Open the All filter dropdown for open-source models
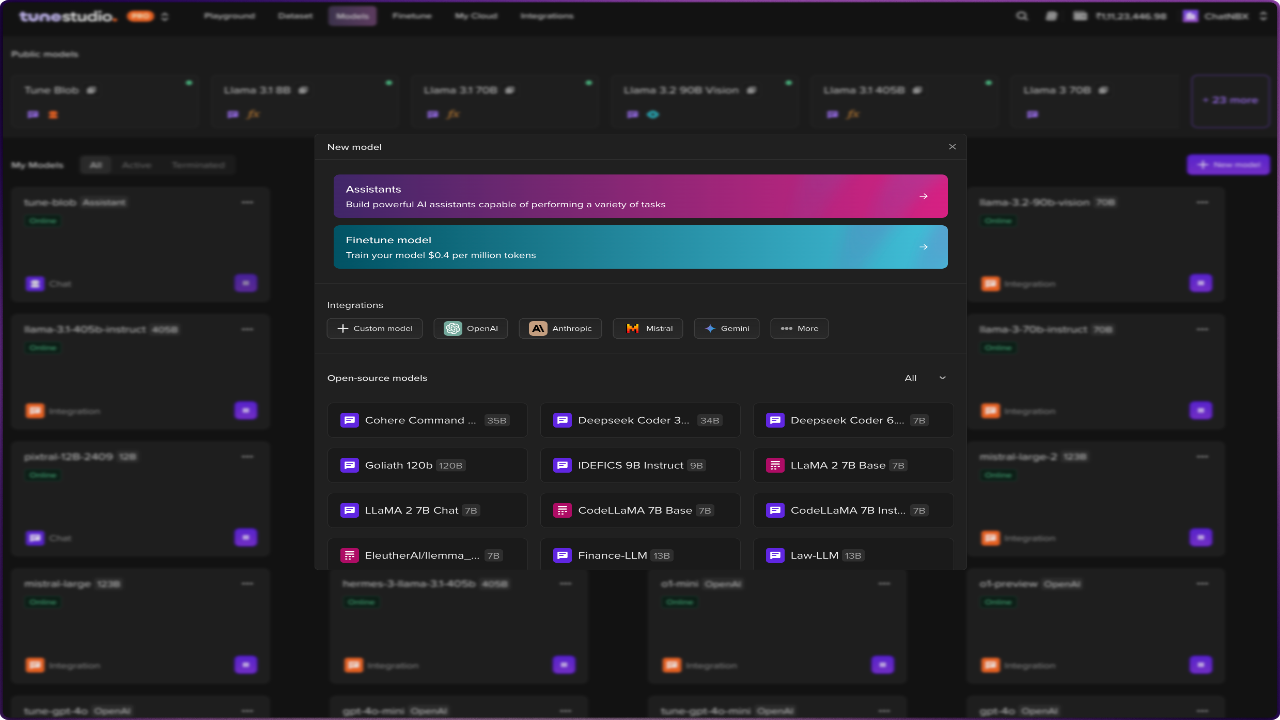Screen dimensions: 1280x720 (x=924, y=378)
